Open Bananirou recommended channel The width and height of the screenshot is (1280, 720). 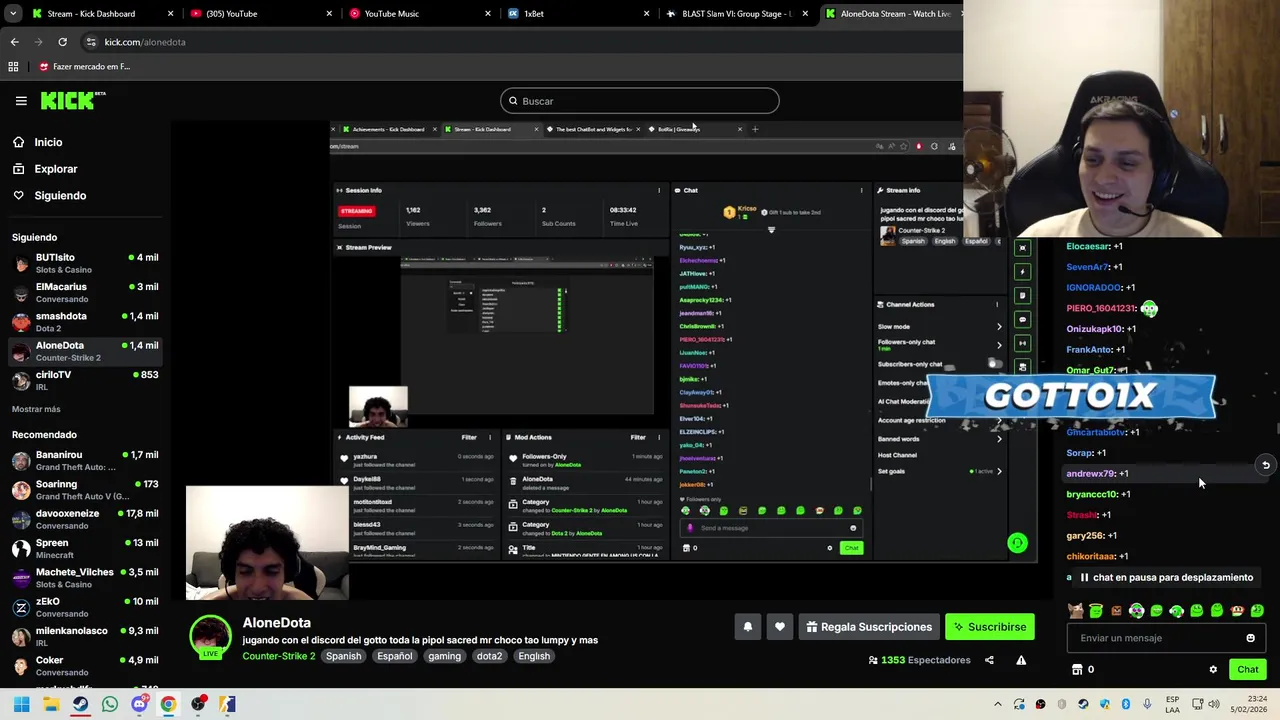[85, 460]
